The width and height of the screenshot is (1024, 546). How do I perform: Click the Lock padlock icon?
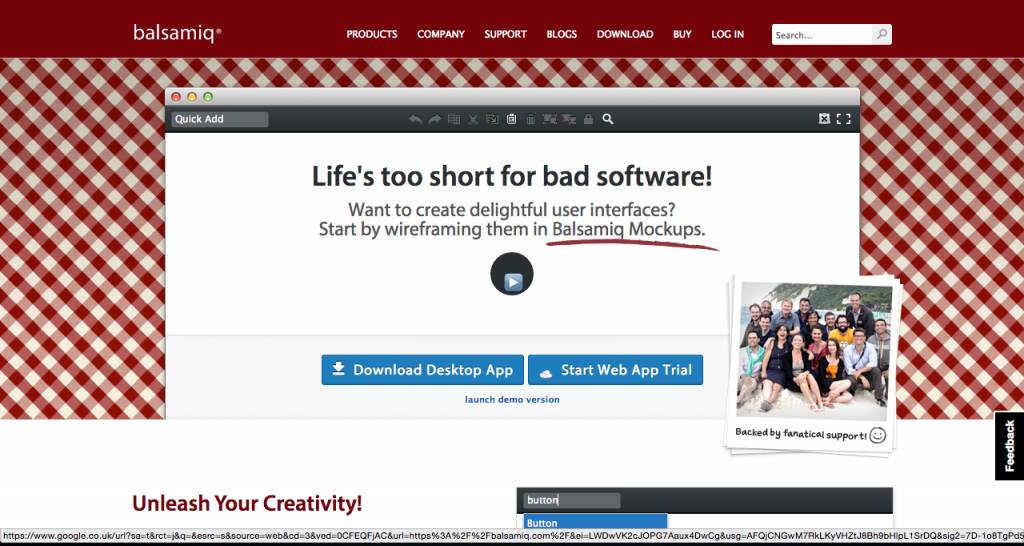click(x=588, y=119)
